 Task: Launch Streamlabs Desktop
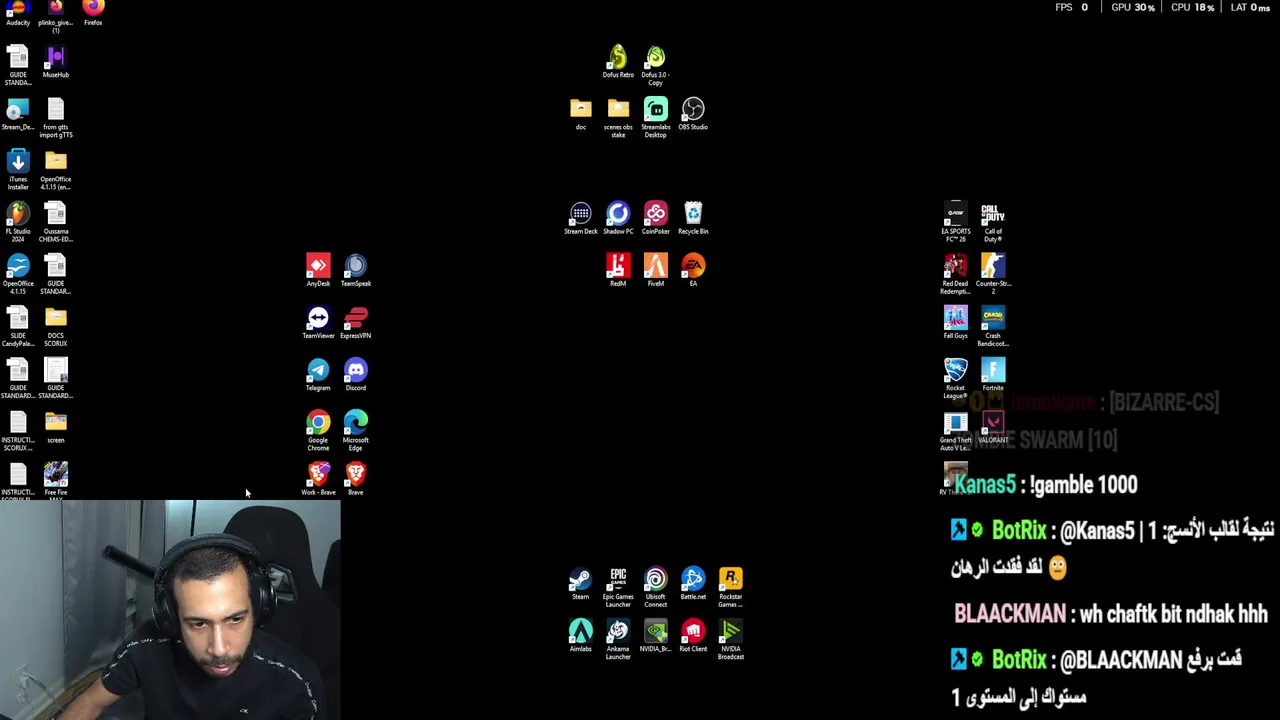tap(655, 117)
